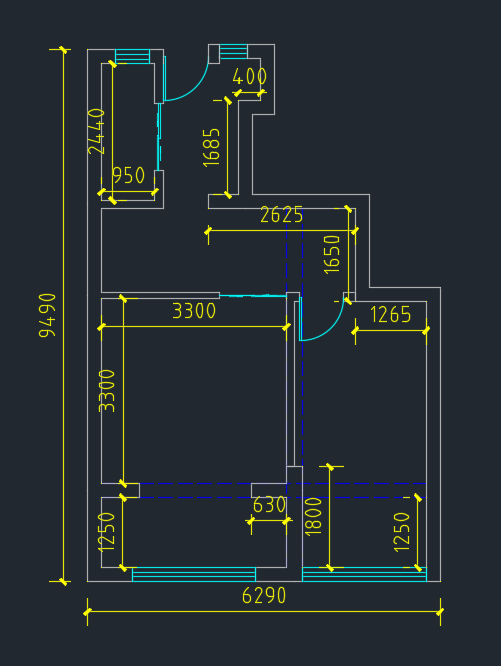Select the 400 dimension label
501x666 pixels.
[x=250, y=77]
